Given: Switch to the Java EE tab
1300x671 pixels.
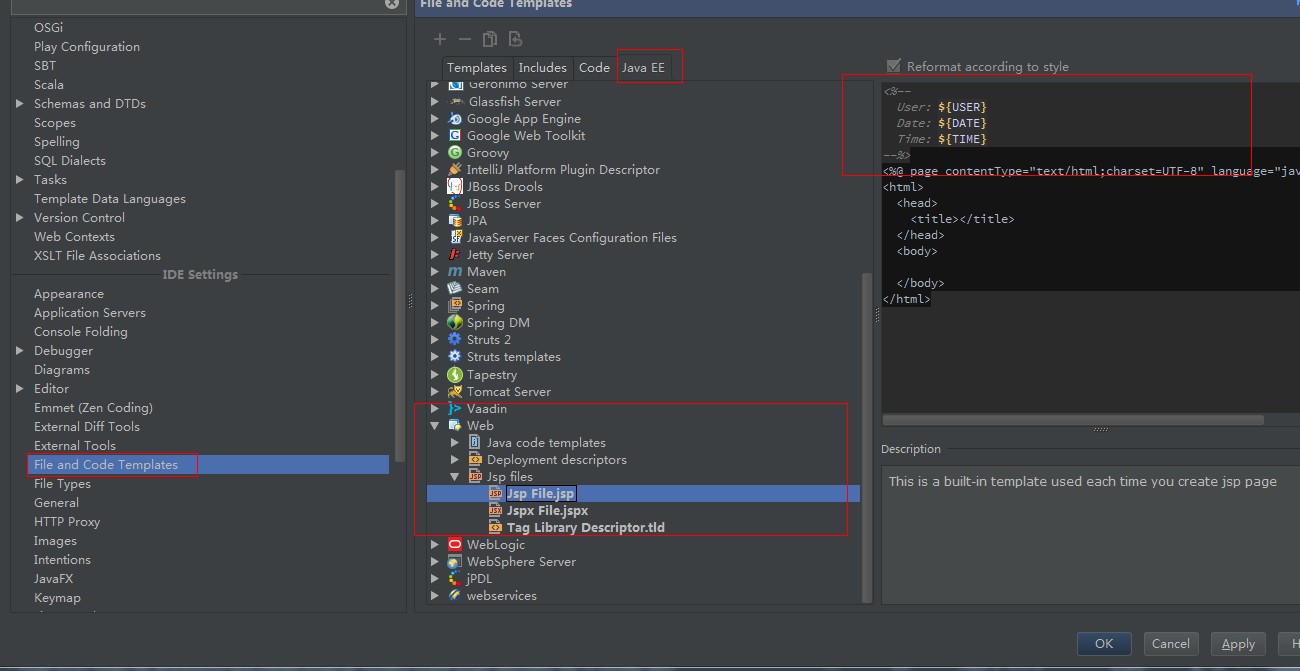Looking at the screenshot, I should tap(643, 68).
